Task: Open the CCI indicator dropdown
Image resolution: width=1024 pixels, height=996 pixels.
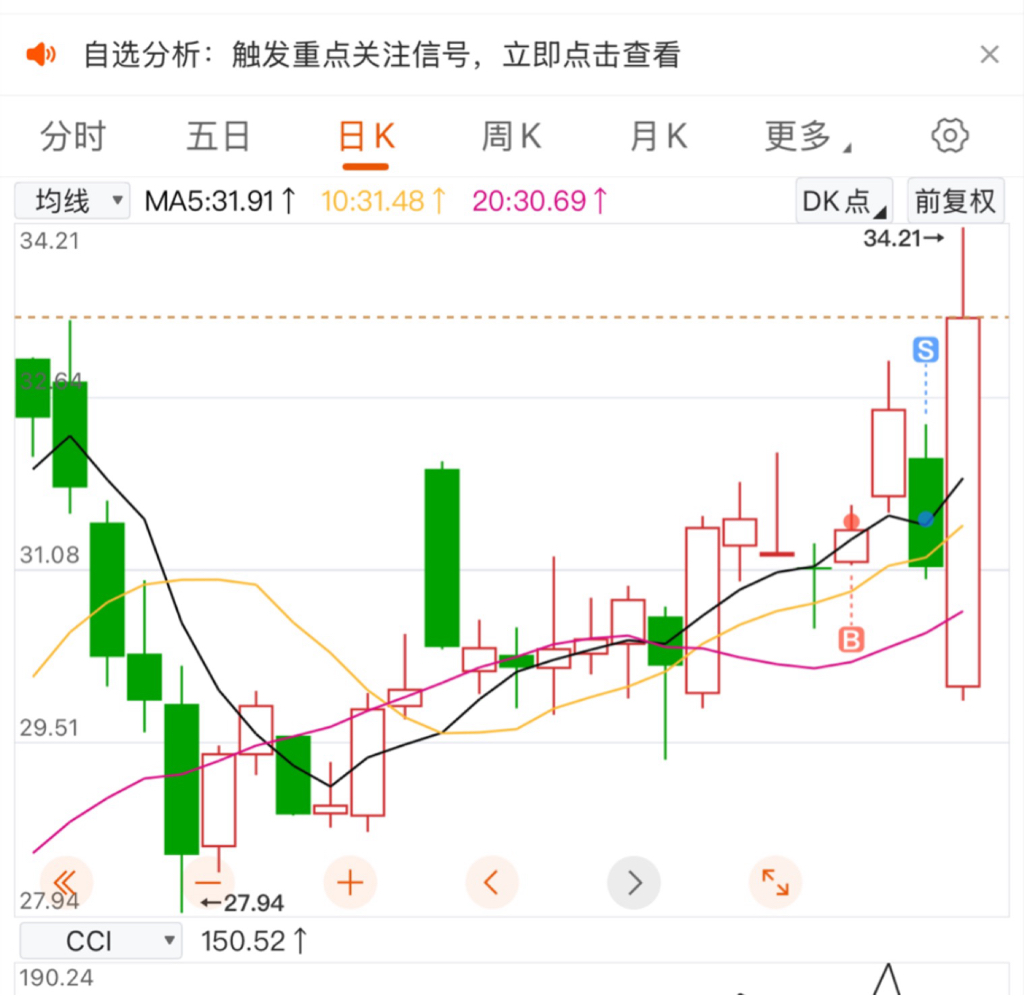Action: [101, 940]
